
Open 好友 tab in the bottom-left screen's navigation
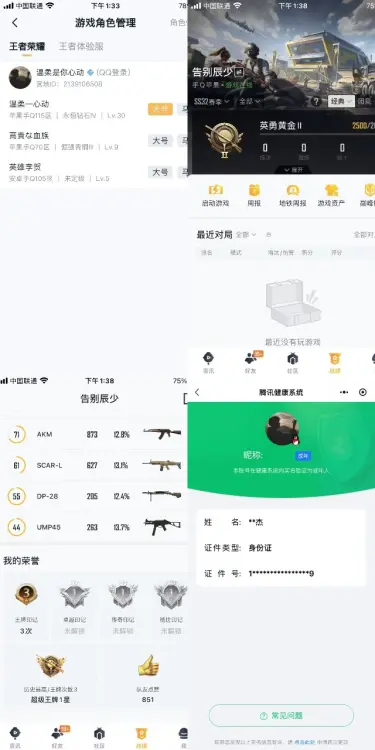click(x=58, y=738)
